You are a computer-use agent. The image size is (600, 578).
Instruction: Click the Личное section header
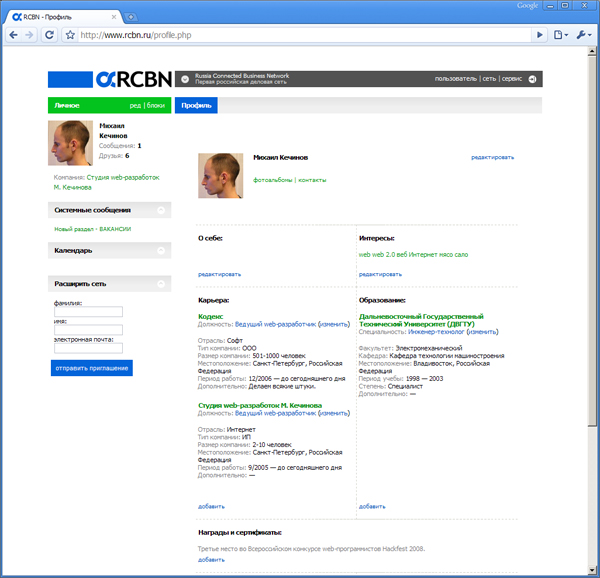click(x=67, y=106)
